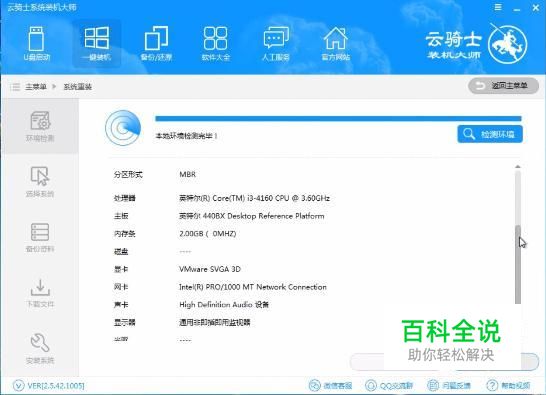Click the 云骑士 knight logo
Image resolution: width=546 pixels, height=395 pixels.
click(x=507, y=45)
